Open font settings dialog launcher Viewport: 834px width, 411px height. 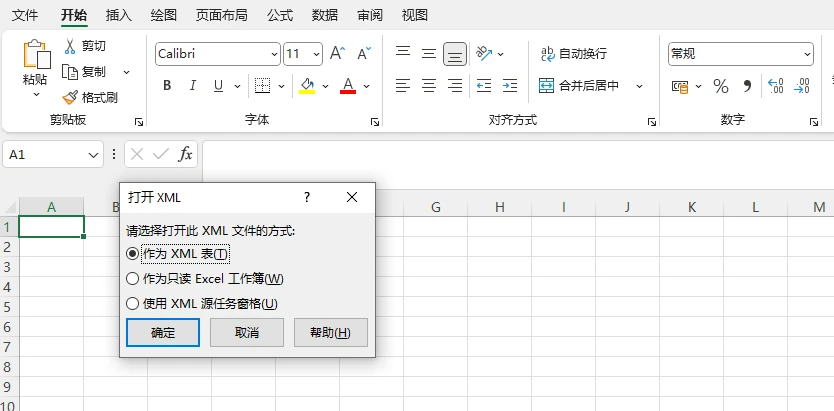(374, 122)
